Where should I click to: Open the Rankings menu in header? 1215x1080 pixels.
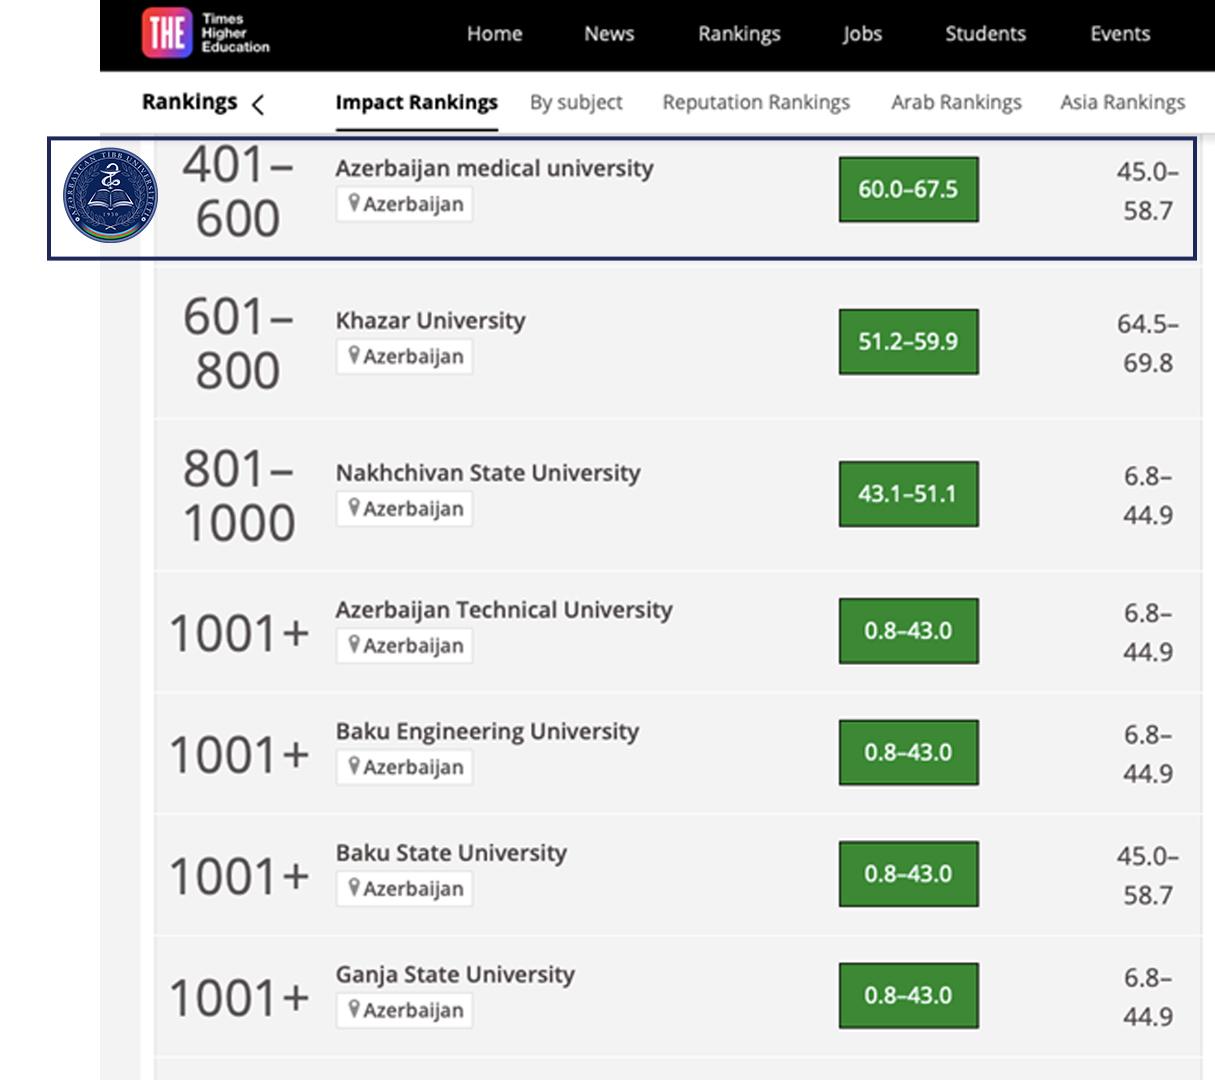[x=739, y=34]
